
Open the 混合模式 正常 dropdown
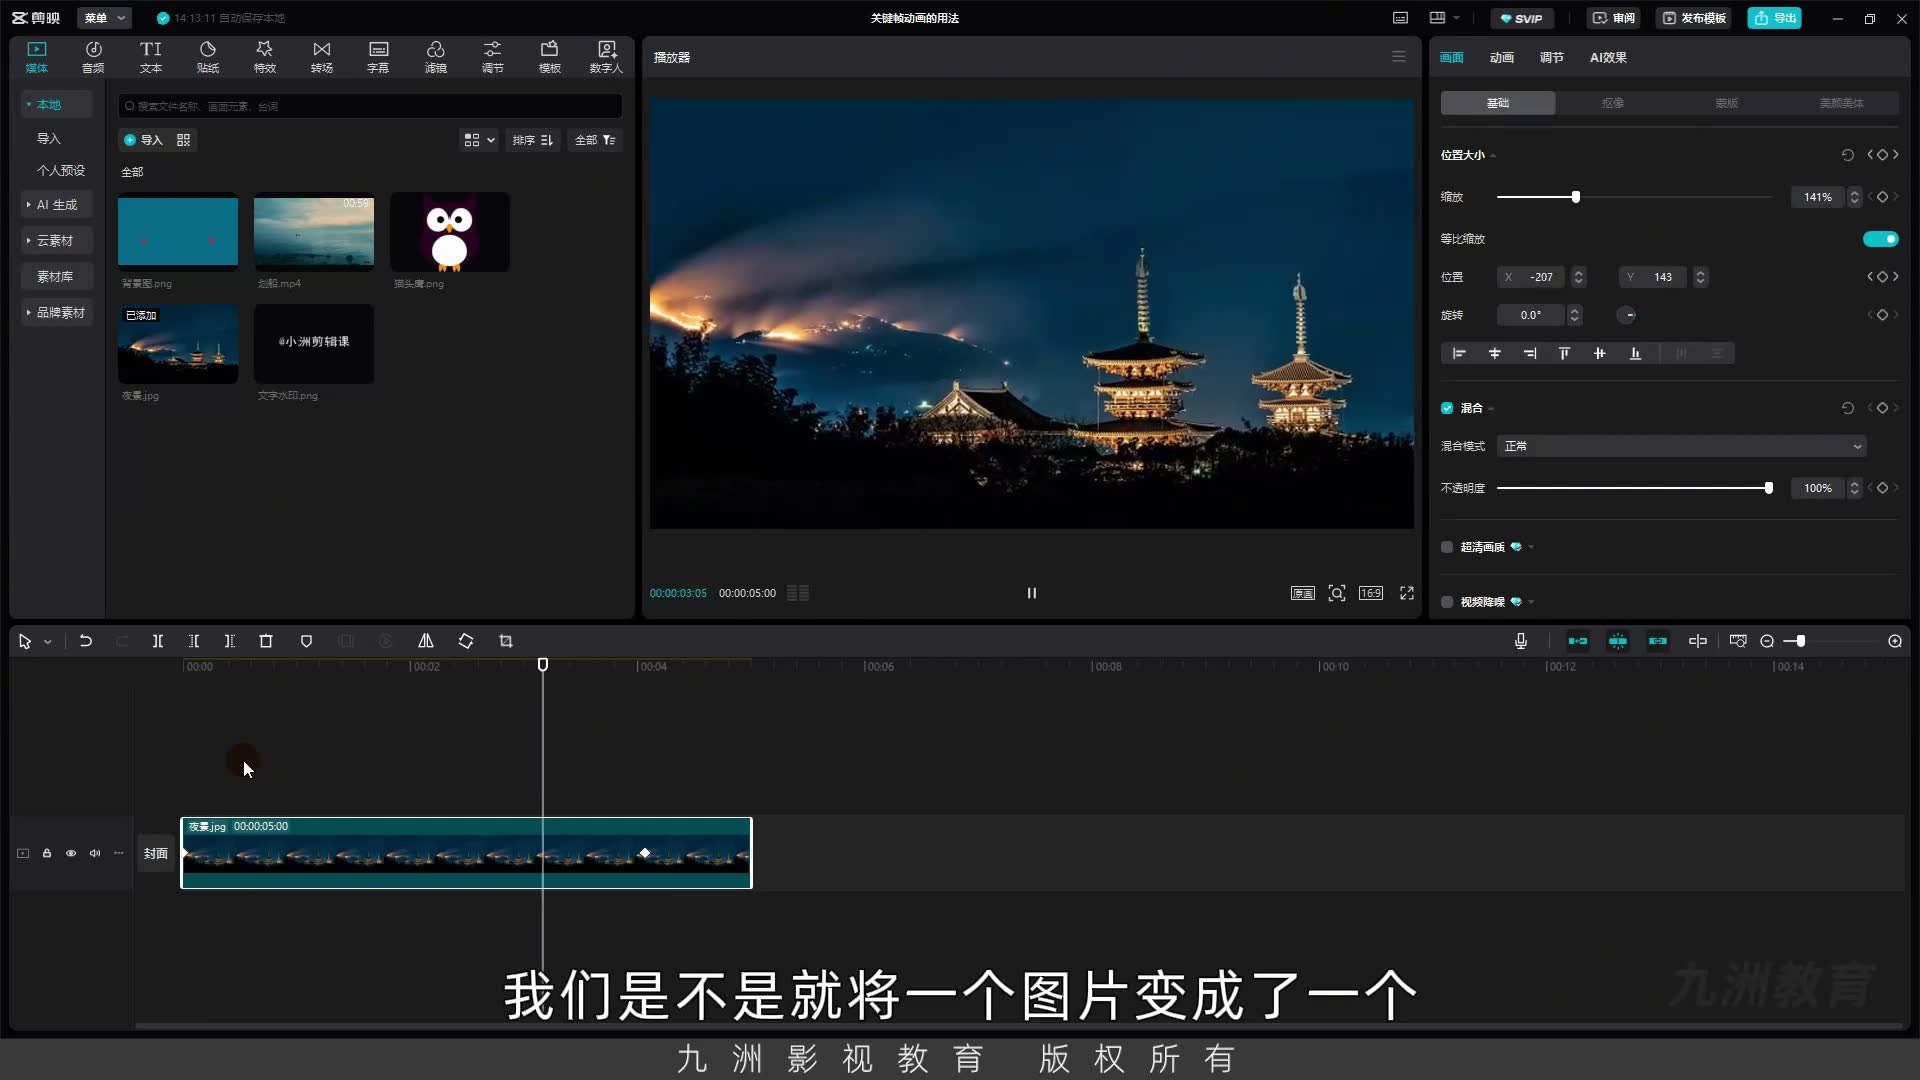1682,446
